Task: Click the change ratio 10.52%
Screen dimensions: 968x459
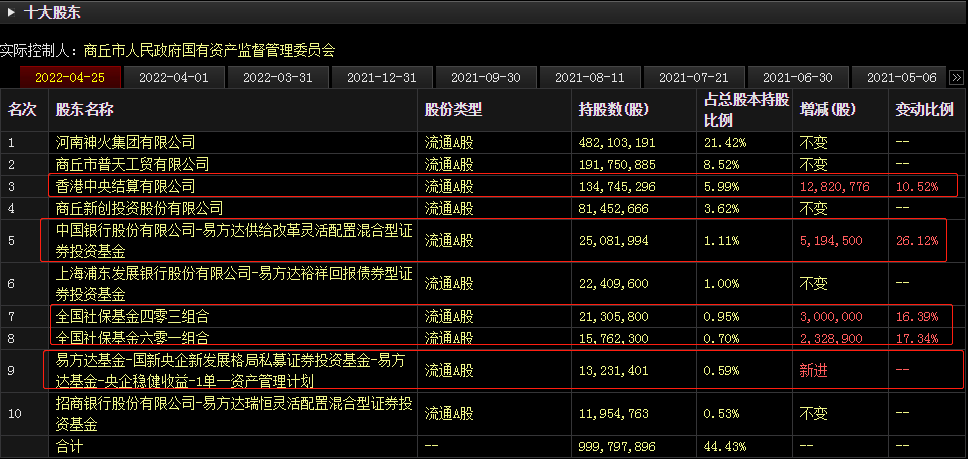Action: pos(917,186)
